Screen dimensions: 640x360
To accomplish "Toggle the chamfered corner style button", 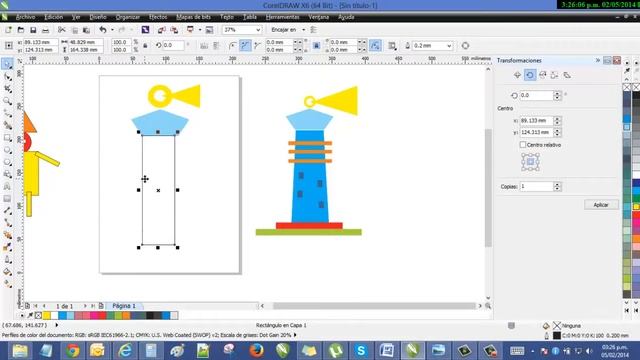I will click(257, 46).
